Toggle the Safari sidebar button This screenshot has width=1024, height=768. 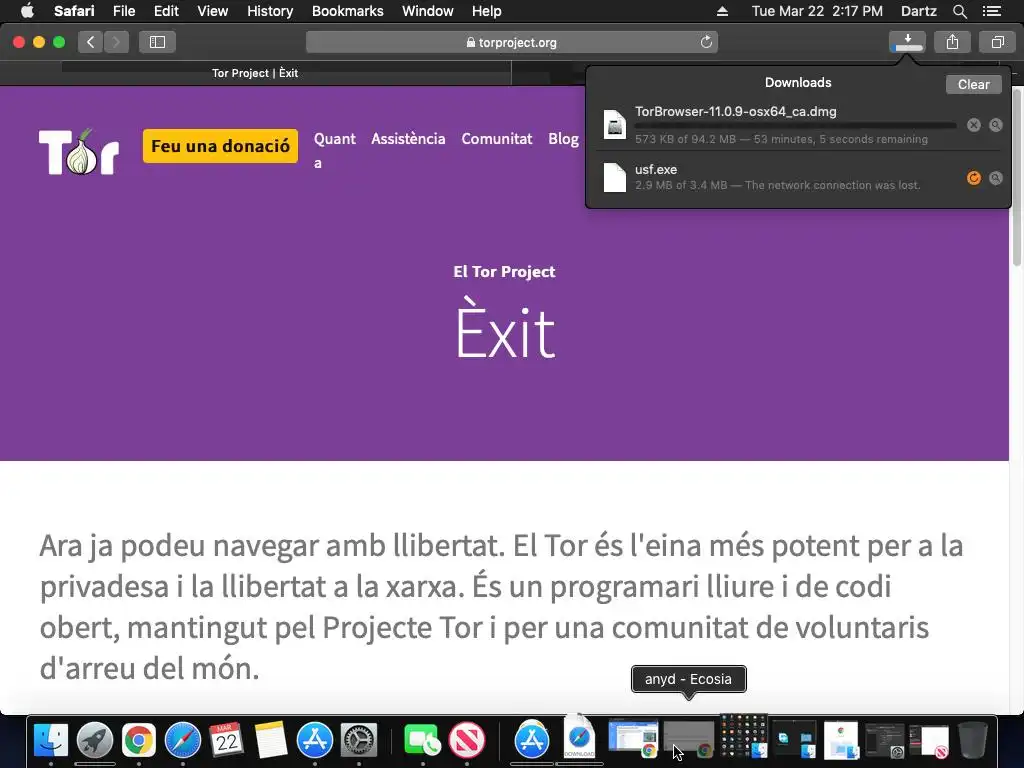point(157,42)
